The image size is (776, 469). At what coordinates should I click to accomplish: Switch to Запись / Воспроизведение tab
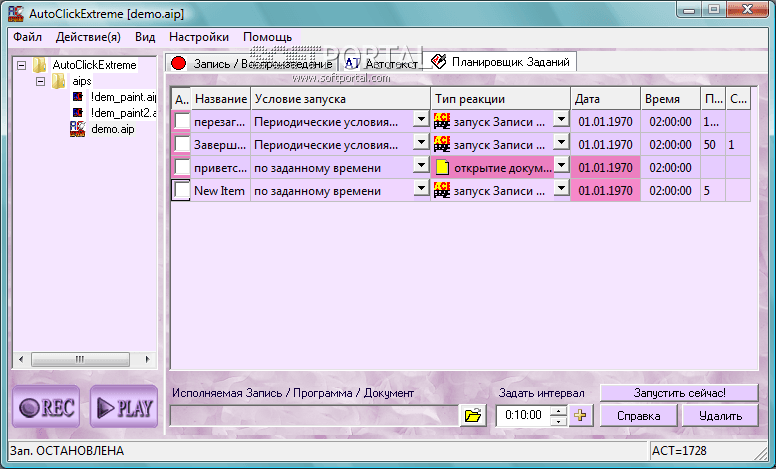tap(251, 63)
